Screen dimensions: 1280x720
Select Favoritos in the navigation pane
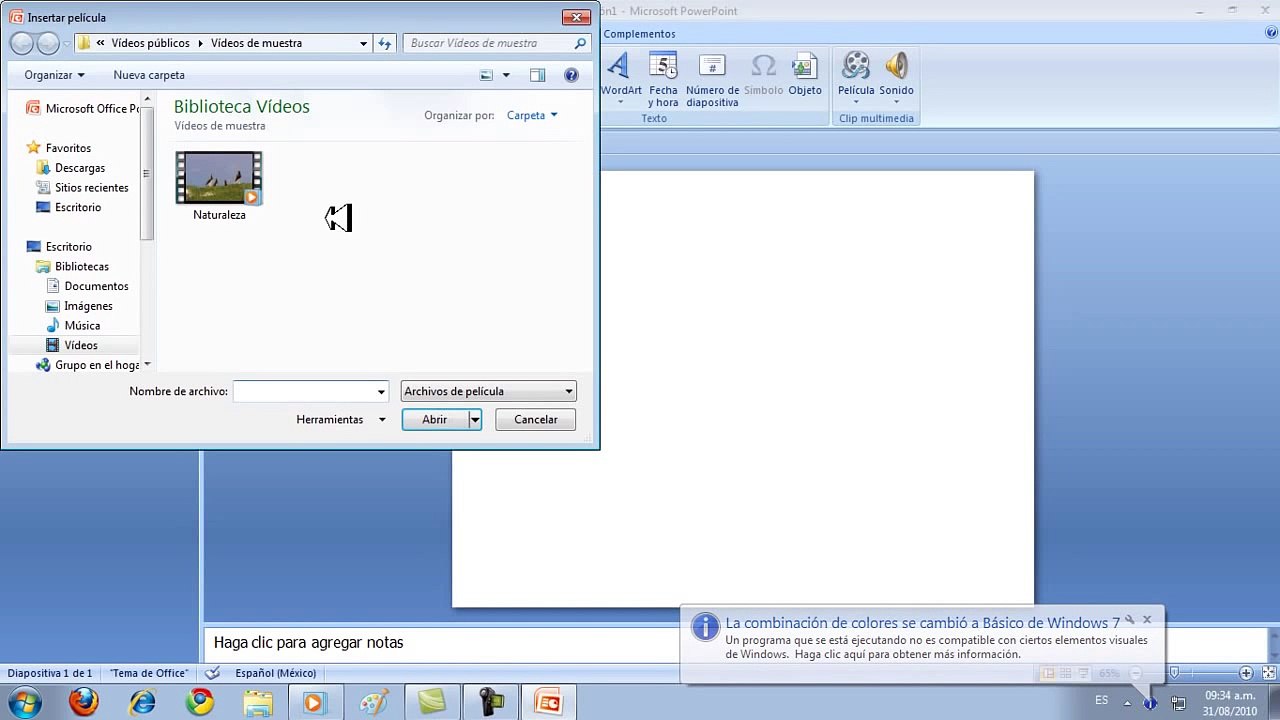pyautogui.click(x=59, y=148)
